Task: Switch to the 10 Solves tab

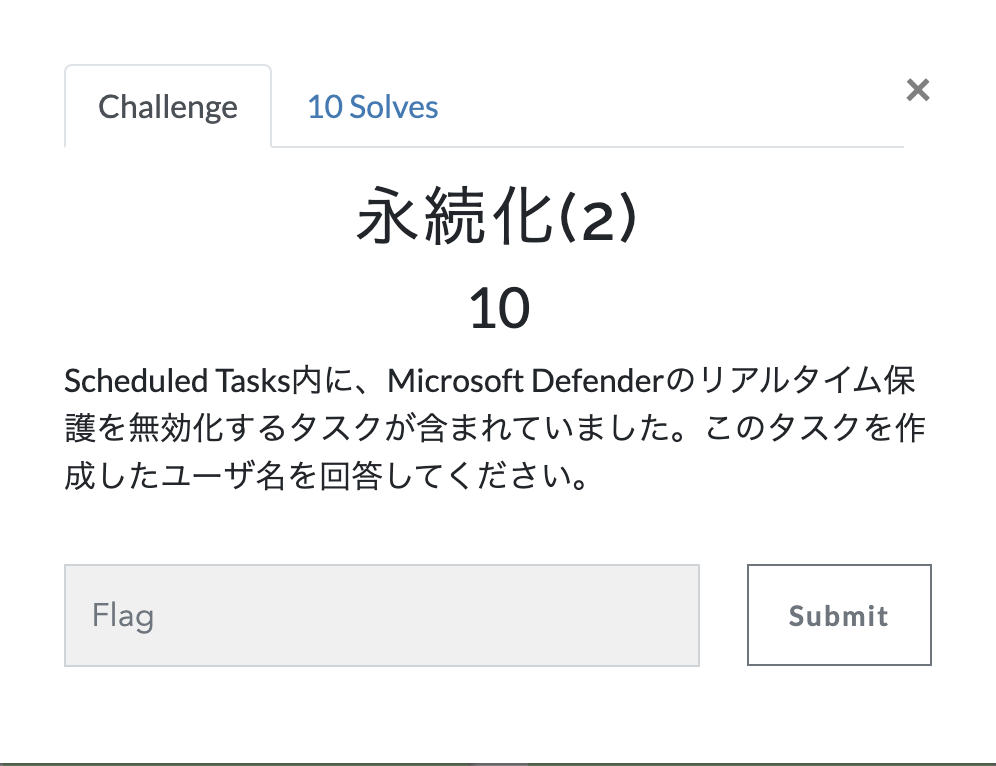Action: click(x=373, y=107)
